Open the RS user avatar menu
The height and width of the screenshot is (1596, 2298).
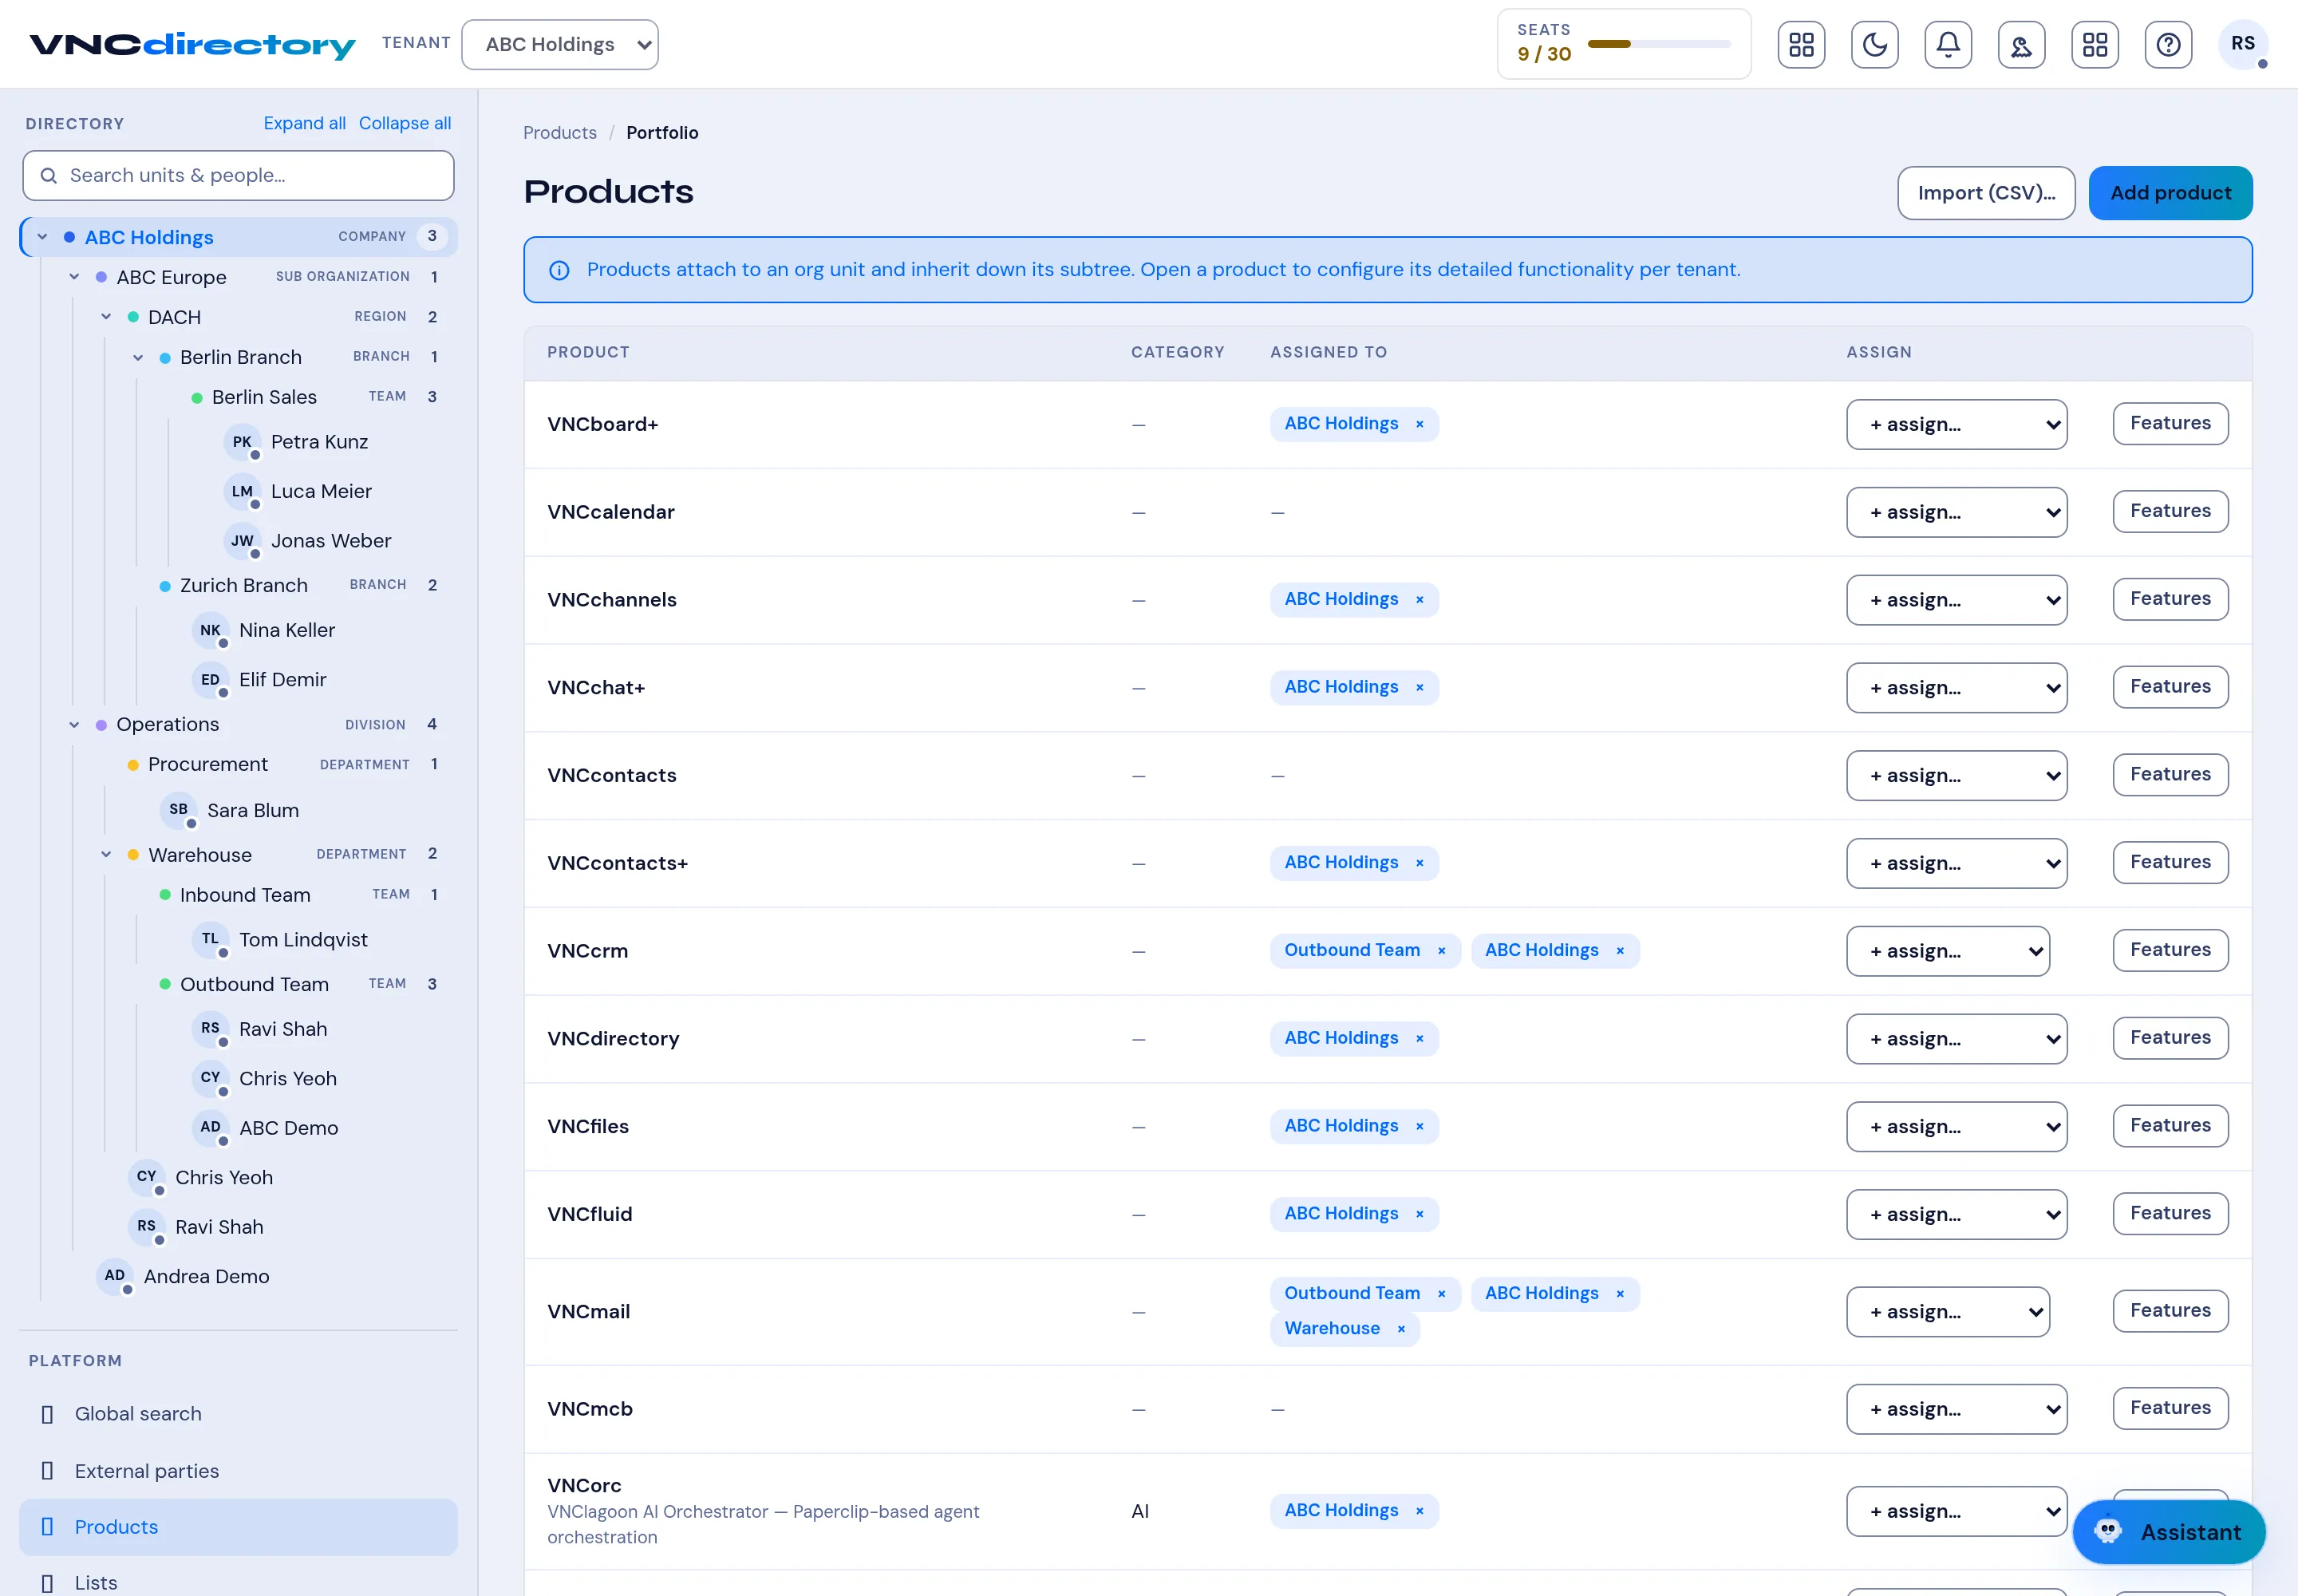pyautogui.click(x=2242, y=44)
